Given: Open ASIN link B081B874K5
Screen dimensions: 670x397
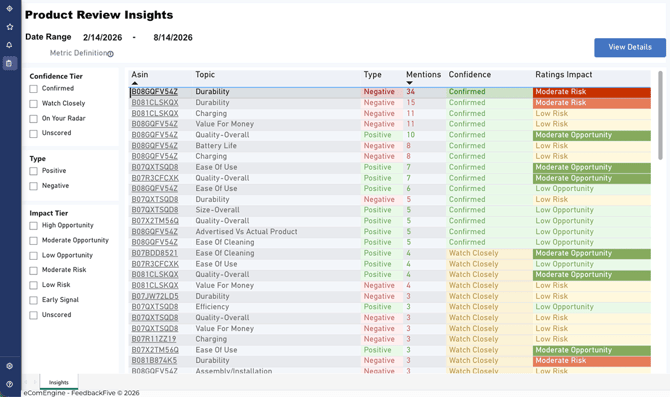Looking at the screenshot, I should point(154,360).
